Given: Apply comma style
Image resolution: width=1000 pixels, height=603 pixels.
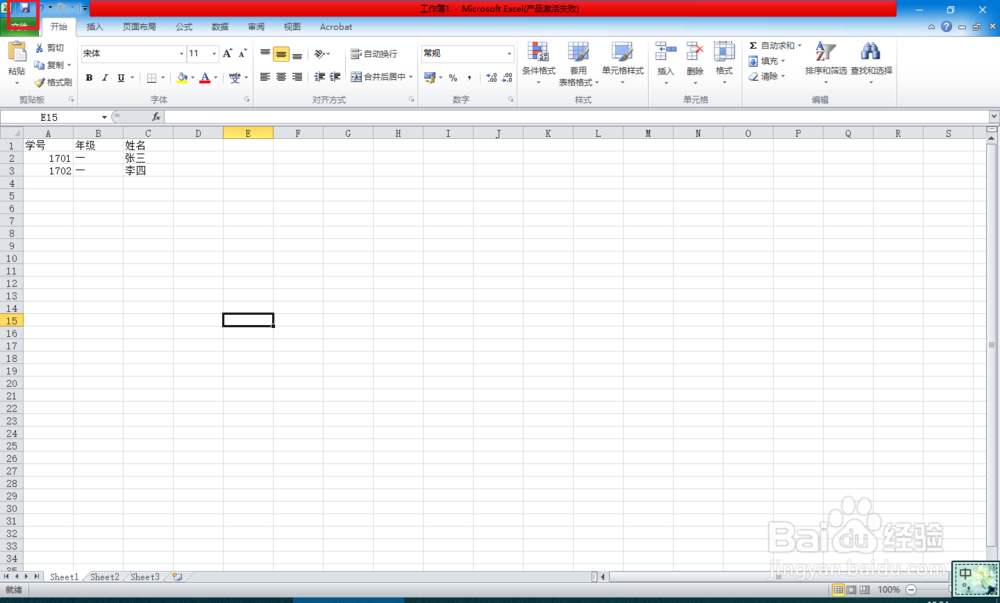Looking at the screenshot, I should [469, 78].
